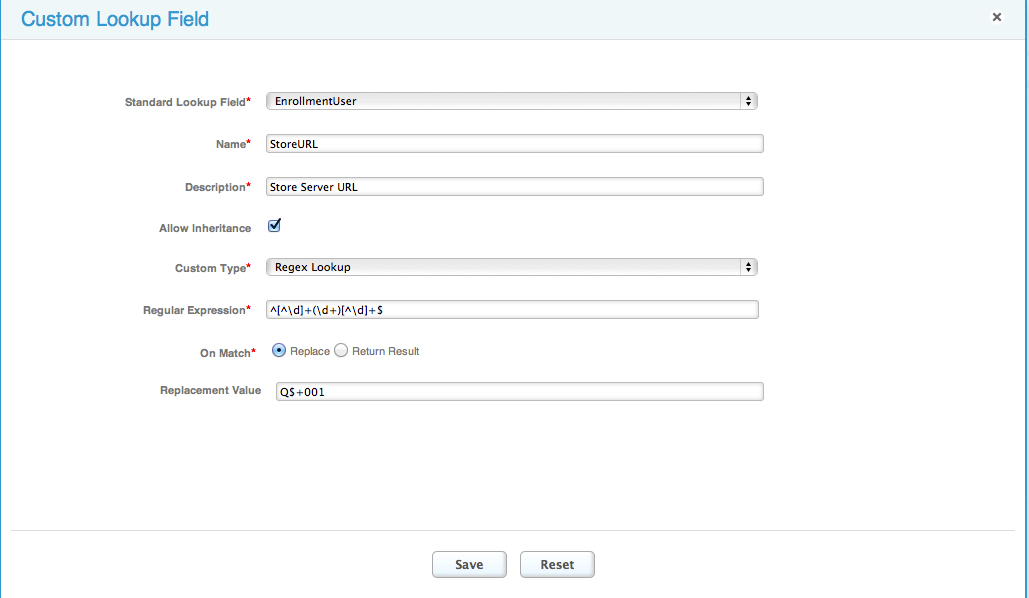Select the Replace radio button
1029x598 pixels.
point(279,351)
